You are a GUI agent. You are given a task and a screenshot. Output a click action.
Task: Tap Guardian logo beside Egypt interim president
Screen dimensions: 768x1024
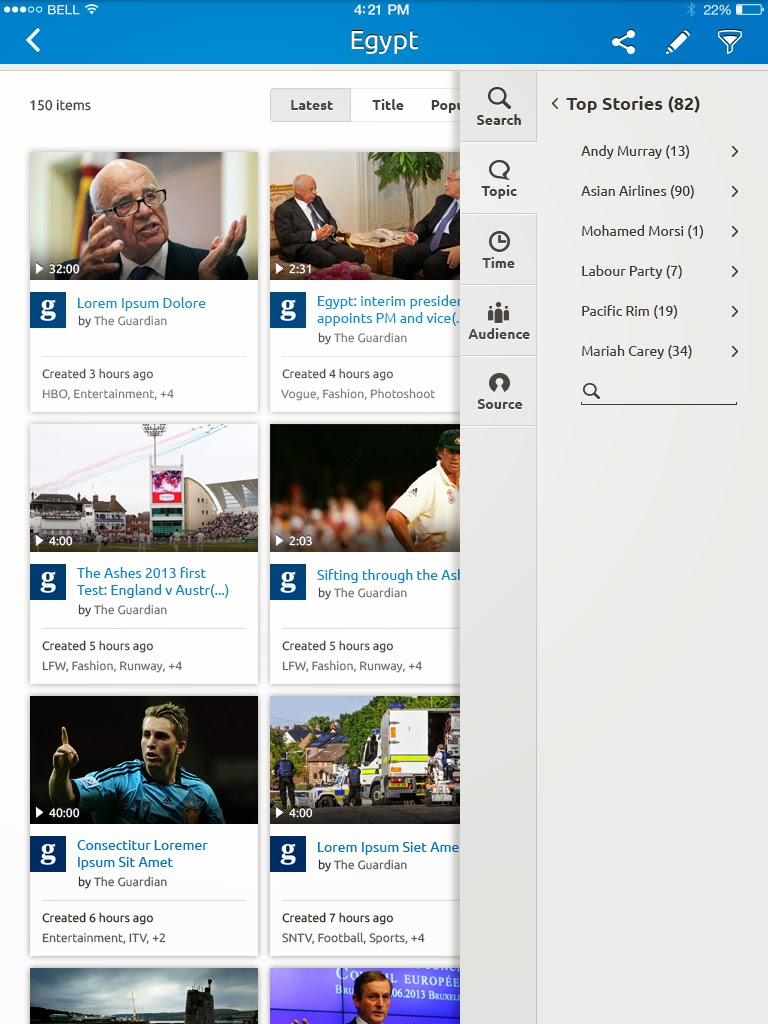pos(288,310)
